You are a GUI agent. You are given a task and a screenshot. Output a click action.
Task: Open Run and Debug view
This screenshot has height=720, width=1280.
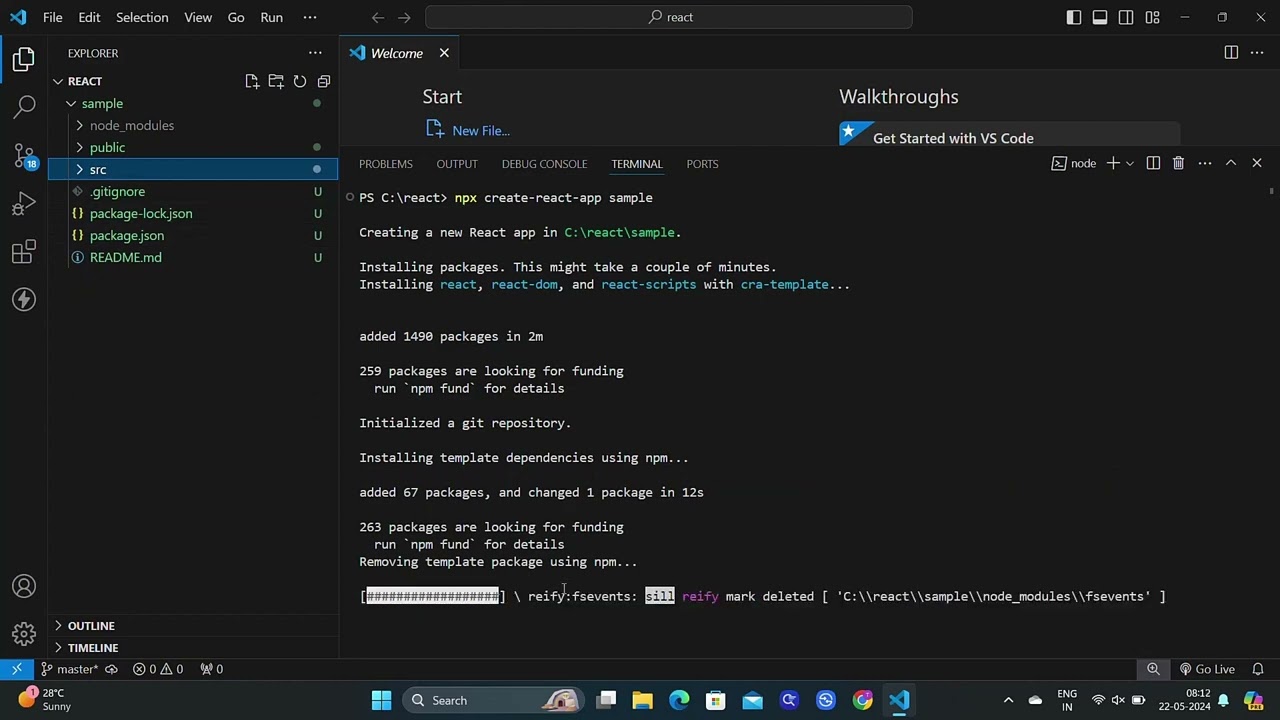pos(24,204)
